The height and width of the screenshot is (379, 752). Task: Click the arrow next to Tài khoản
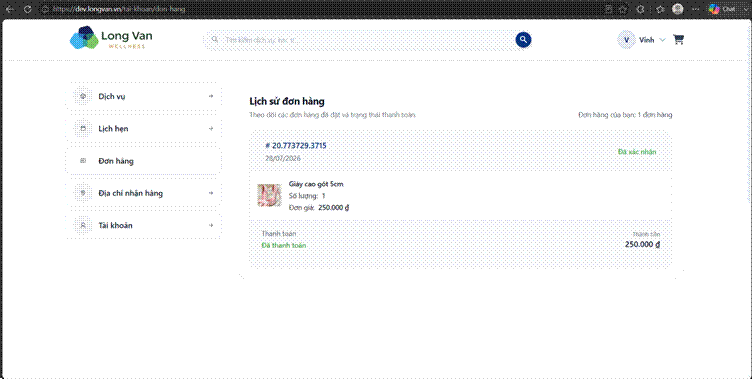211,225
